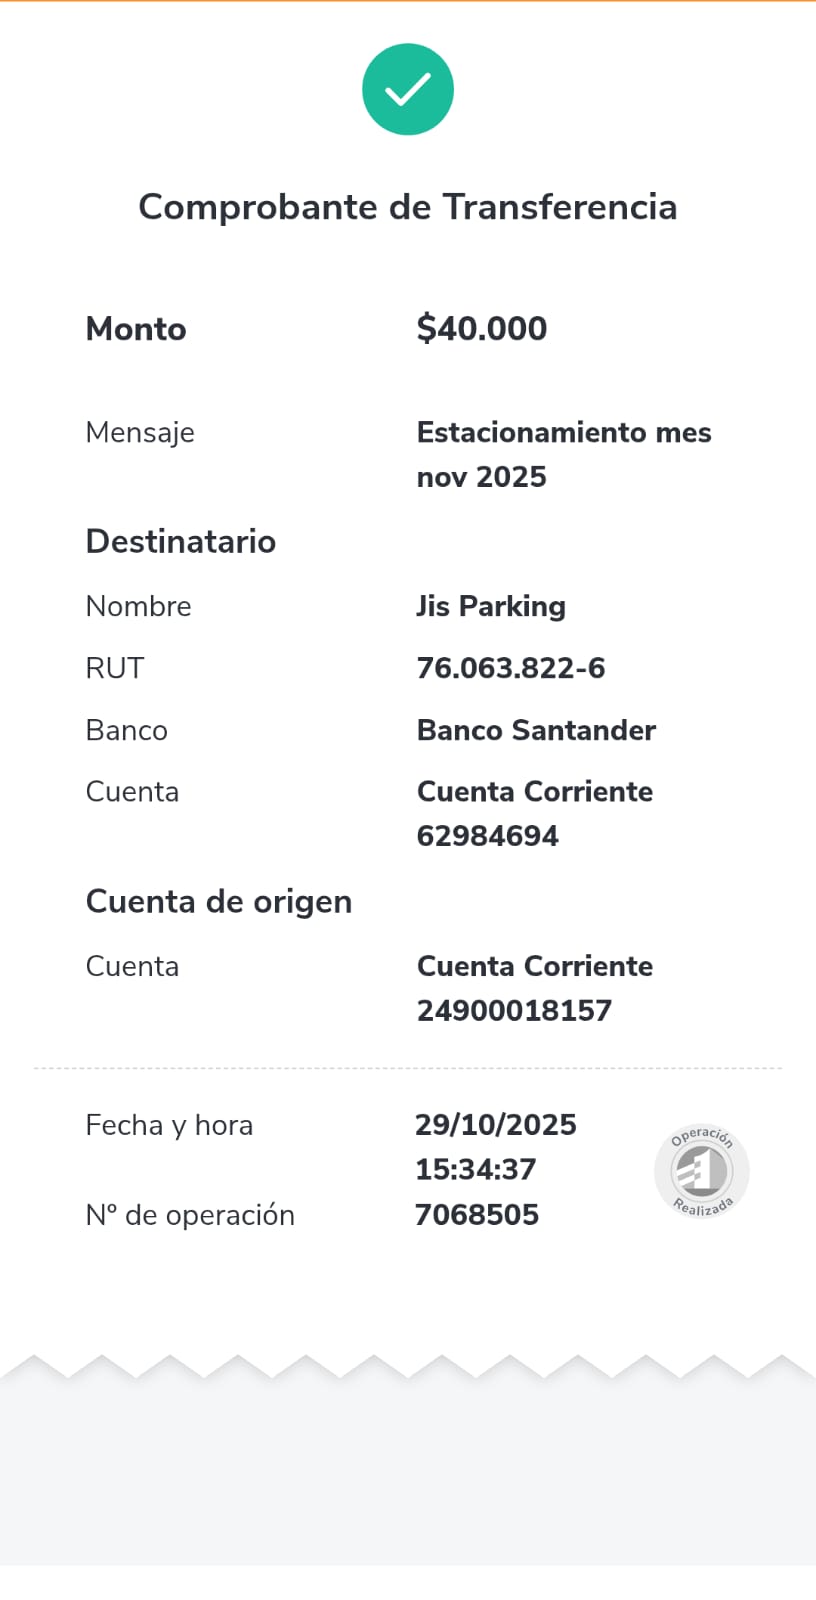
Task: Select the operation number 7068505
Action: pyautogui.click(x=477, y=1215)
